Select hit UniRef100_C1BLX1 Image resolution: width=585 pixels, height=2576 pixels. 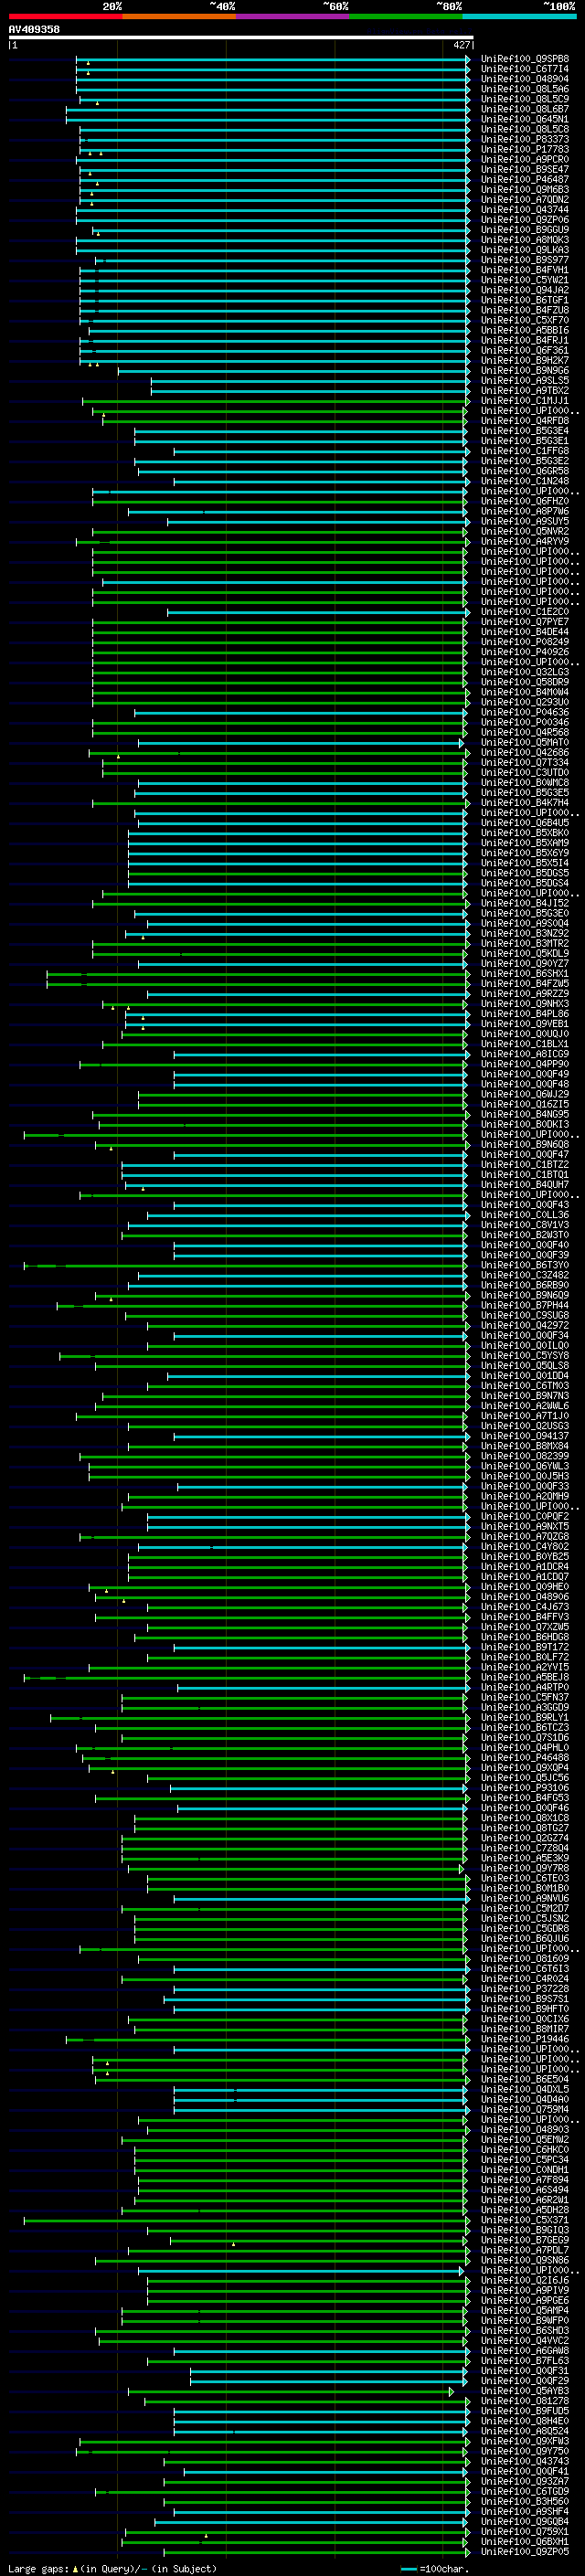click(x=525, y=1043)
